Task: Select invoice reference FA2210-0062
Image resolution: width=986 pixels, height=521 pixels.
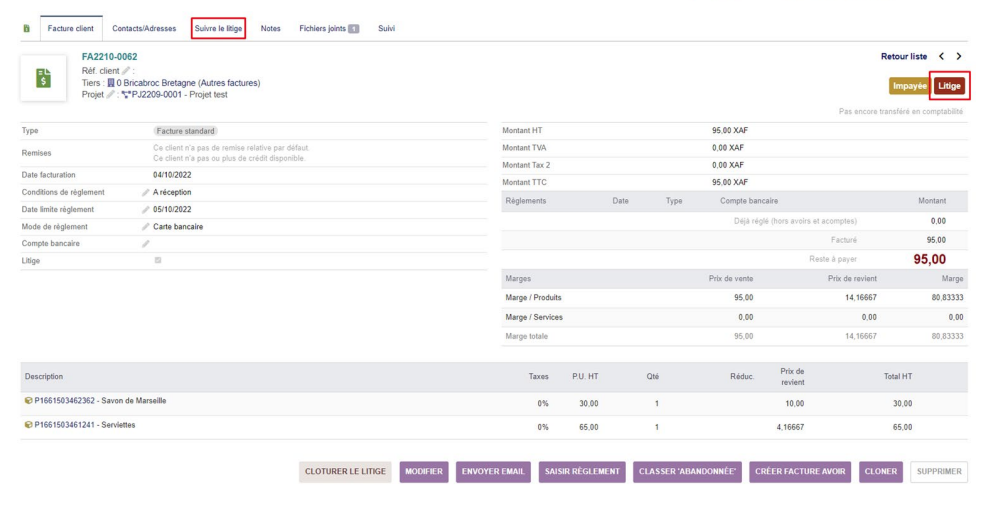Action: click(109, 57)
